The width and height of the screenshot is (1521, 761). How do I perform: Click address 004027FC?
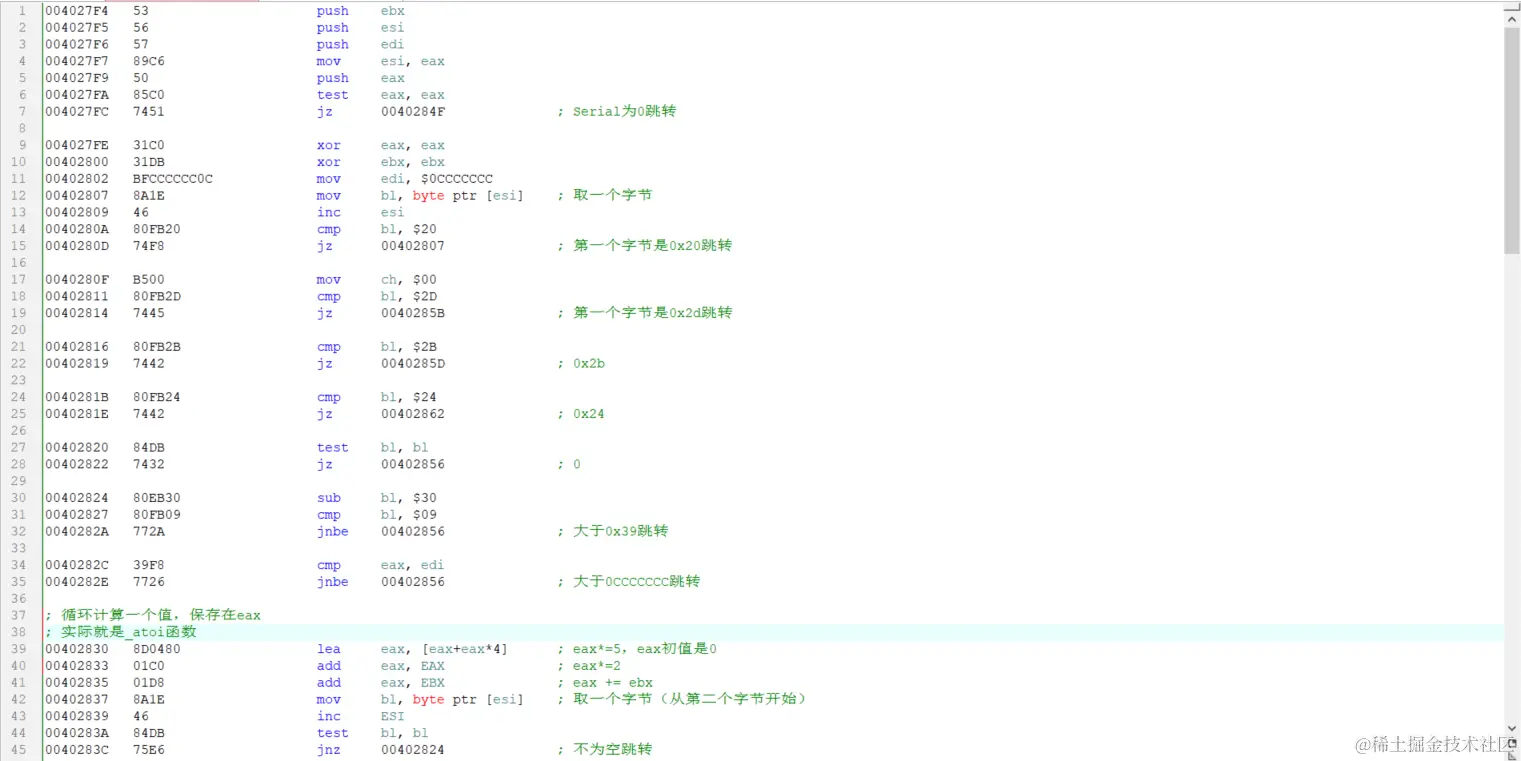[77, 112]
